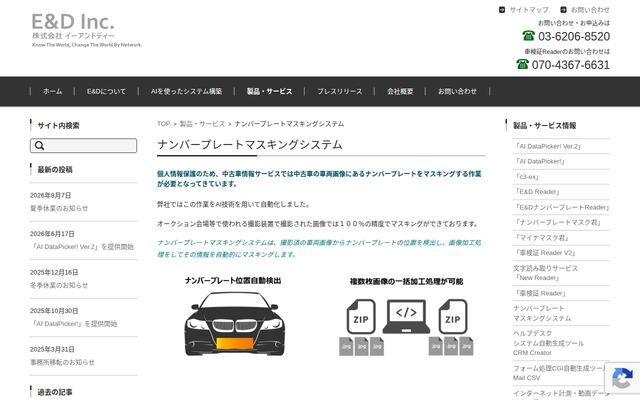640x400 pixels.
Task: Open 「AI DataPicker! Ver.2」 in the product list
Action: (547, 146)
